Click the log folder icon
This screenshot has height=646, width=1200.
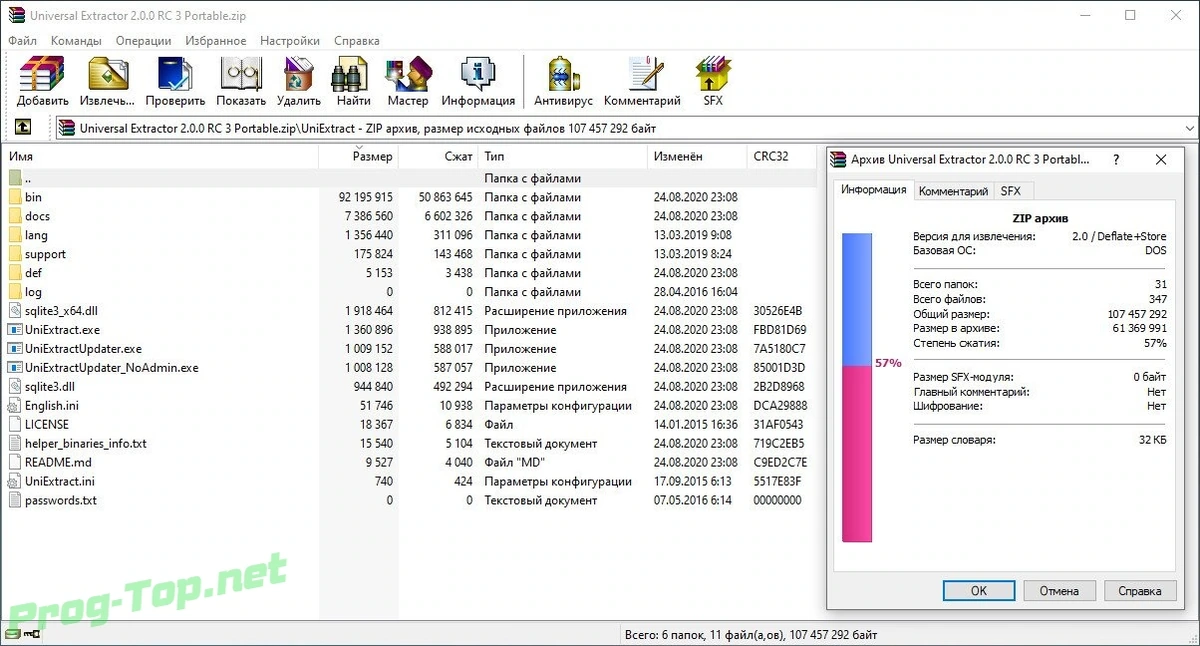(x=15, y=292)
